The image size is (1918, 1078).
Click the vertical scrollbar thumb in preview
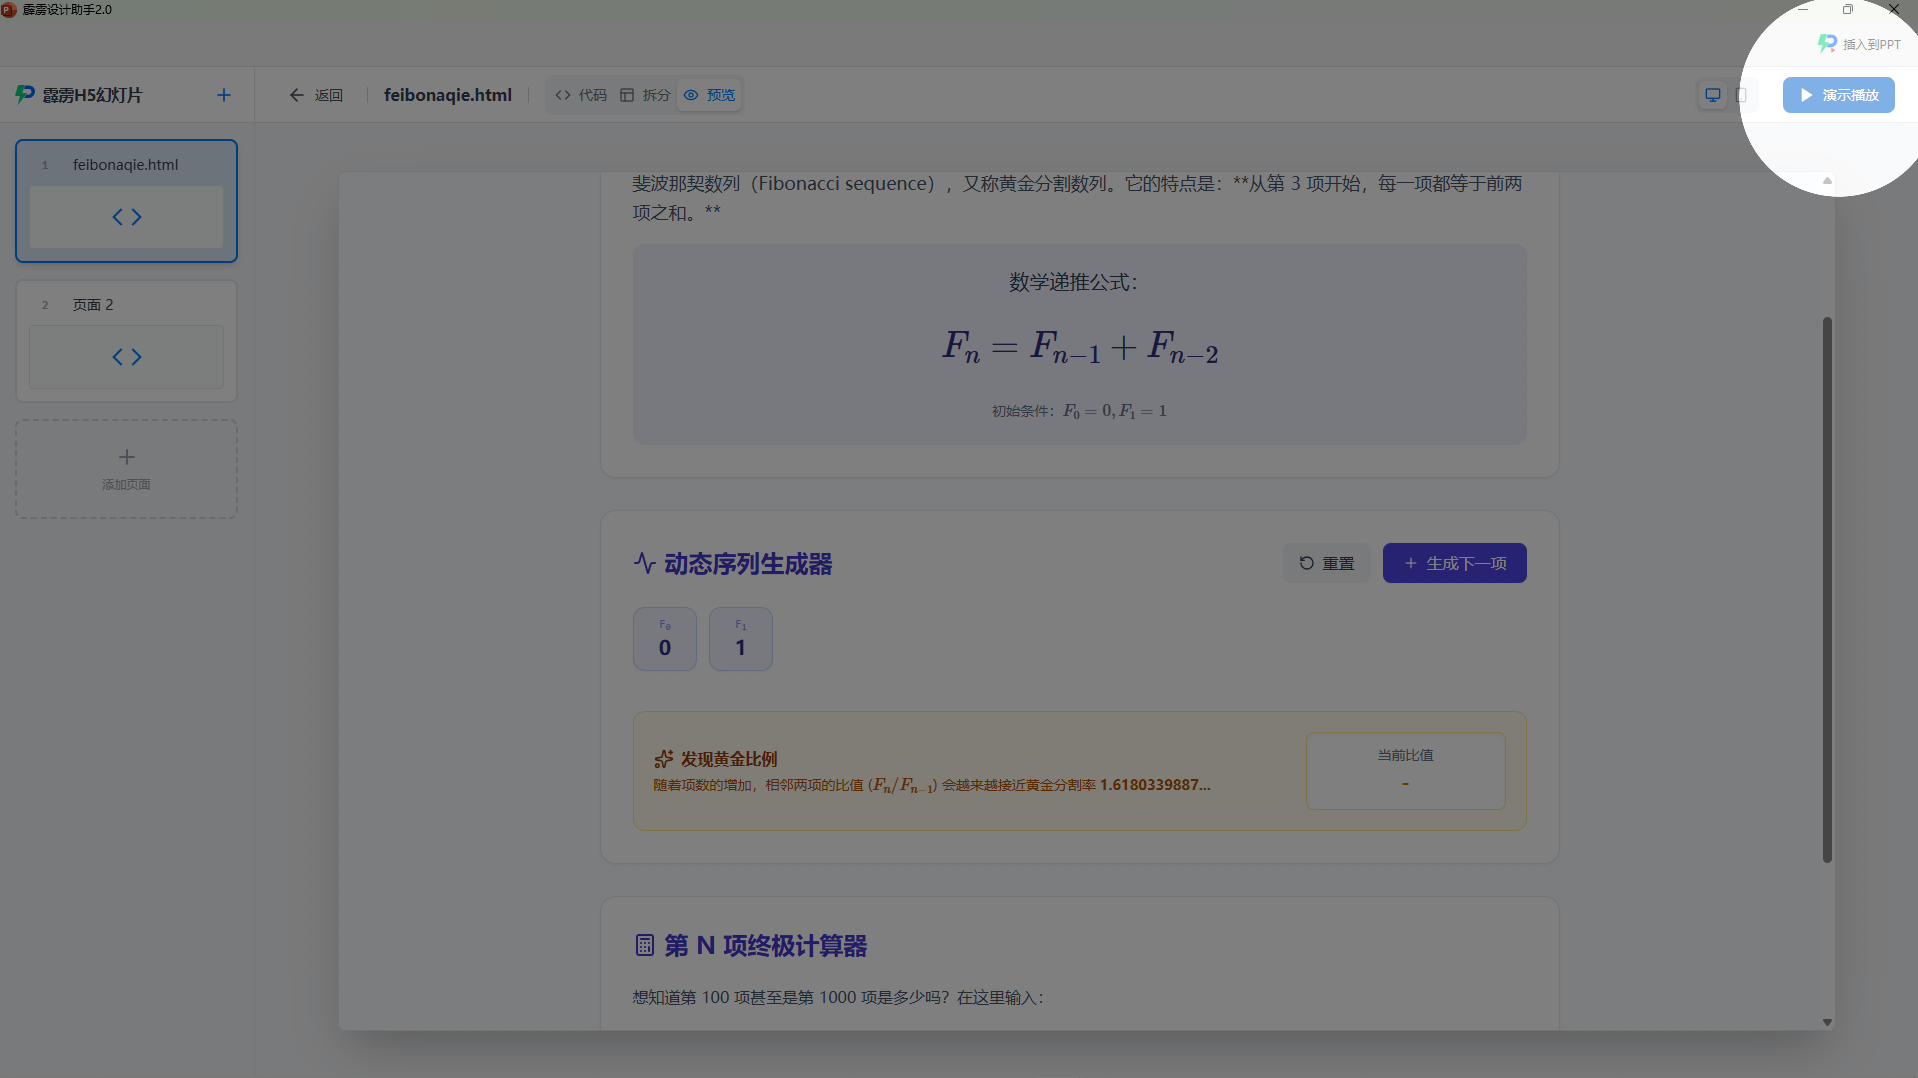click(x=1827, y=590)
